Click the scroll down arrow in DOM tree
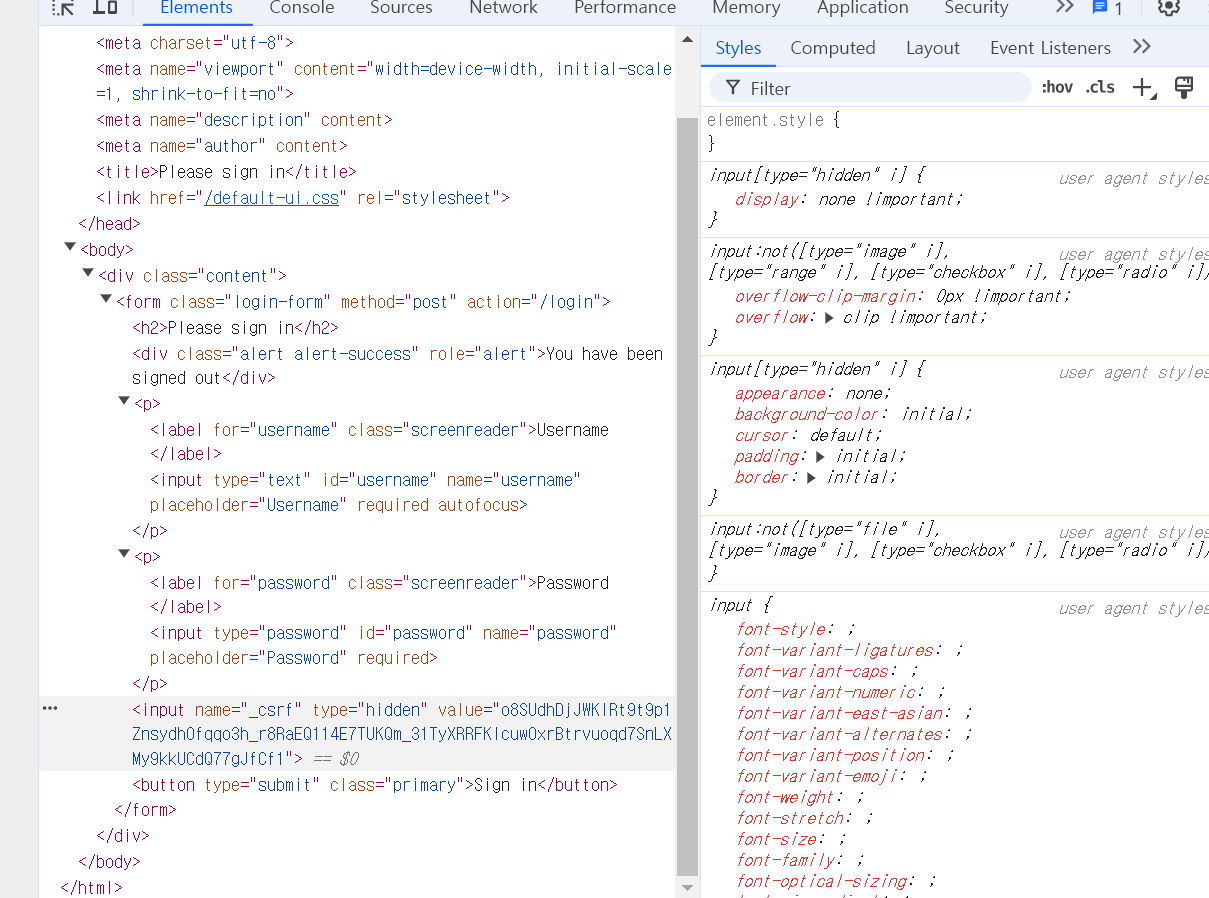The width and height of the screenshot is (1209, 898). coord(687,887)
